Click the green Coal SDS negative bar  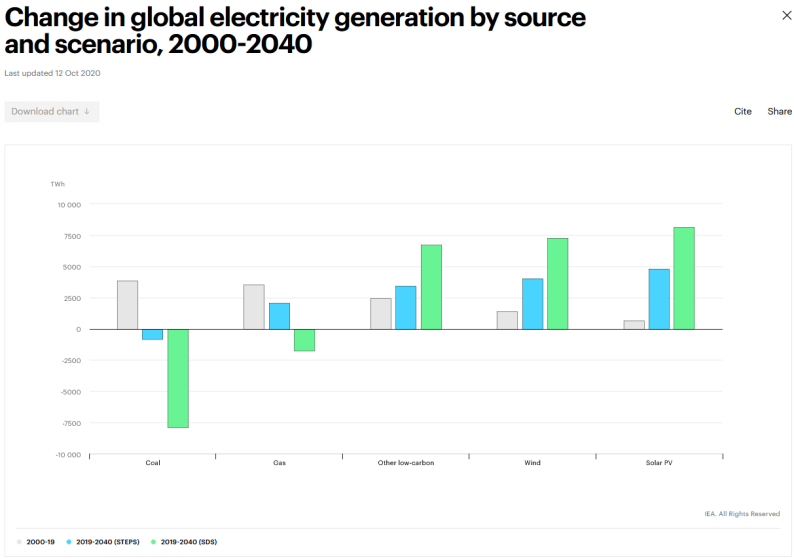tap(178, 378)
